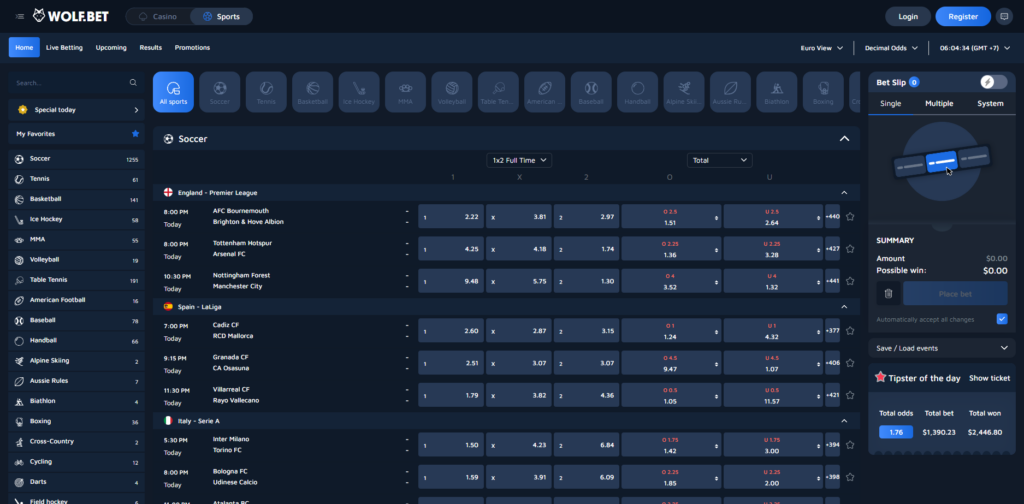
Task: Switch to the Casino toggle
Action: pyautogui.click(x=158, y=16)
